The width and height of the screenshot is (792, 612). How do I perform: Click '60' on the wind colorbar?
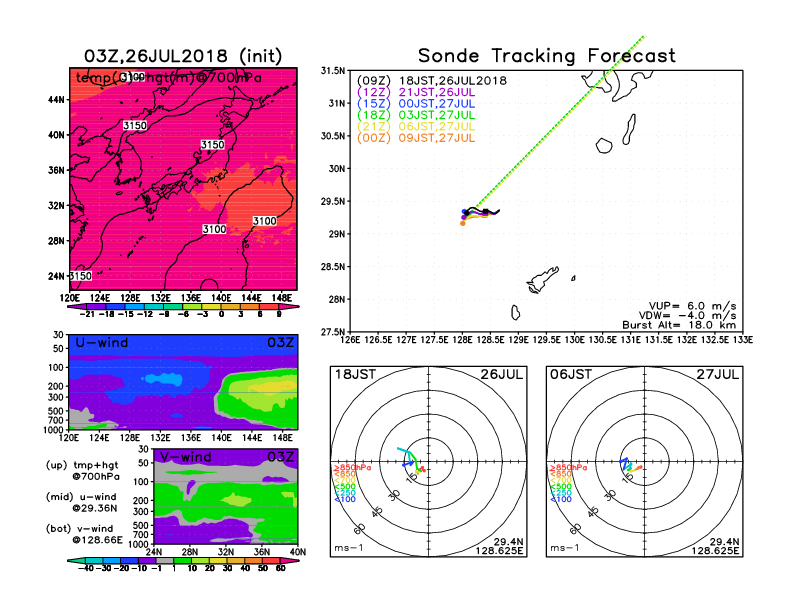(x=280, y=569)
